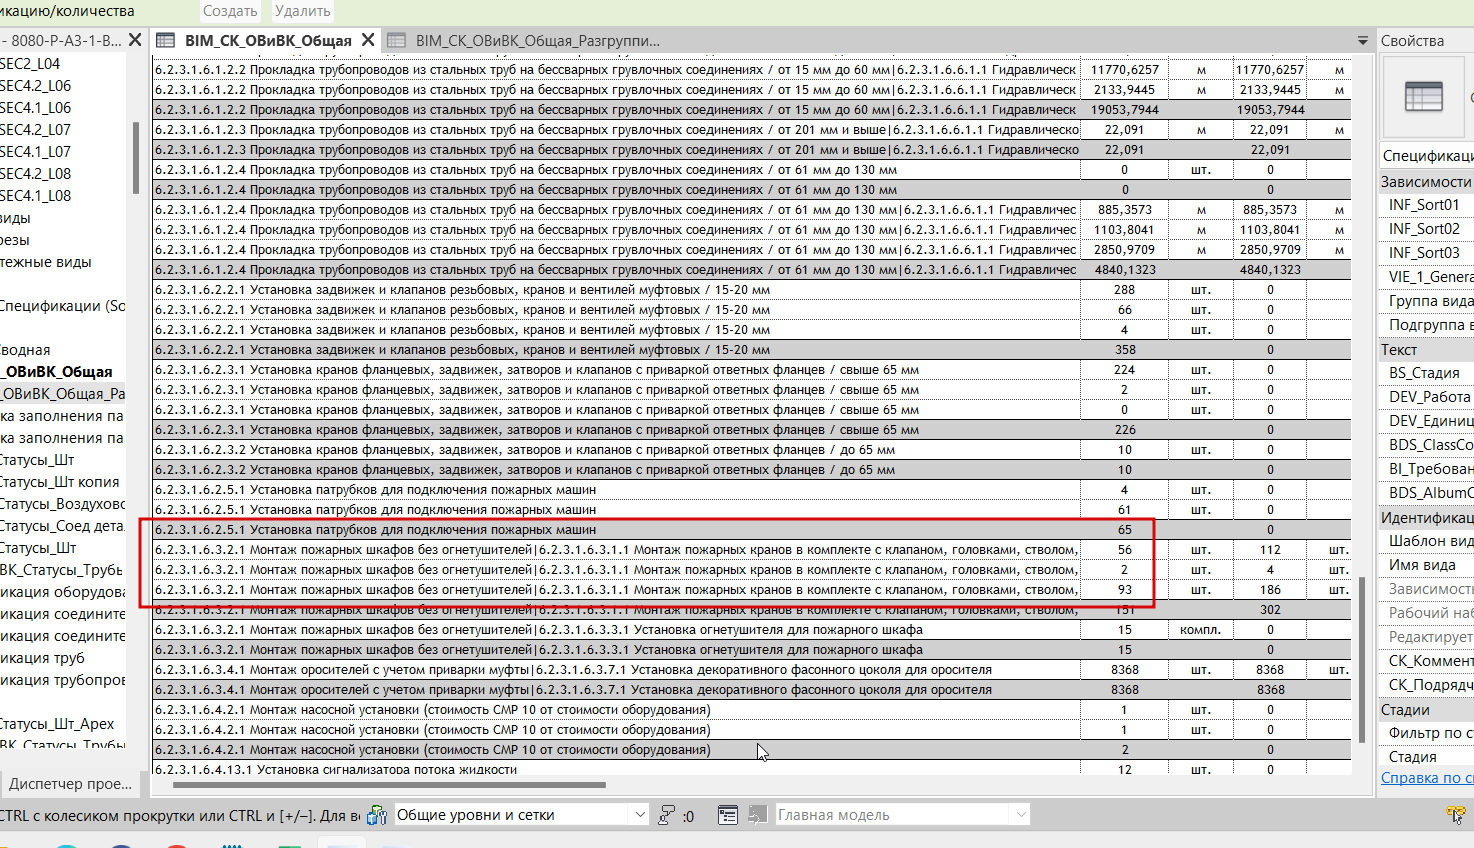Click the schedule vertical scrollbar
1474x848 pixels.
(x=1362, y=658)
